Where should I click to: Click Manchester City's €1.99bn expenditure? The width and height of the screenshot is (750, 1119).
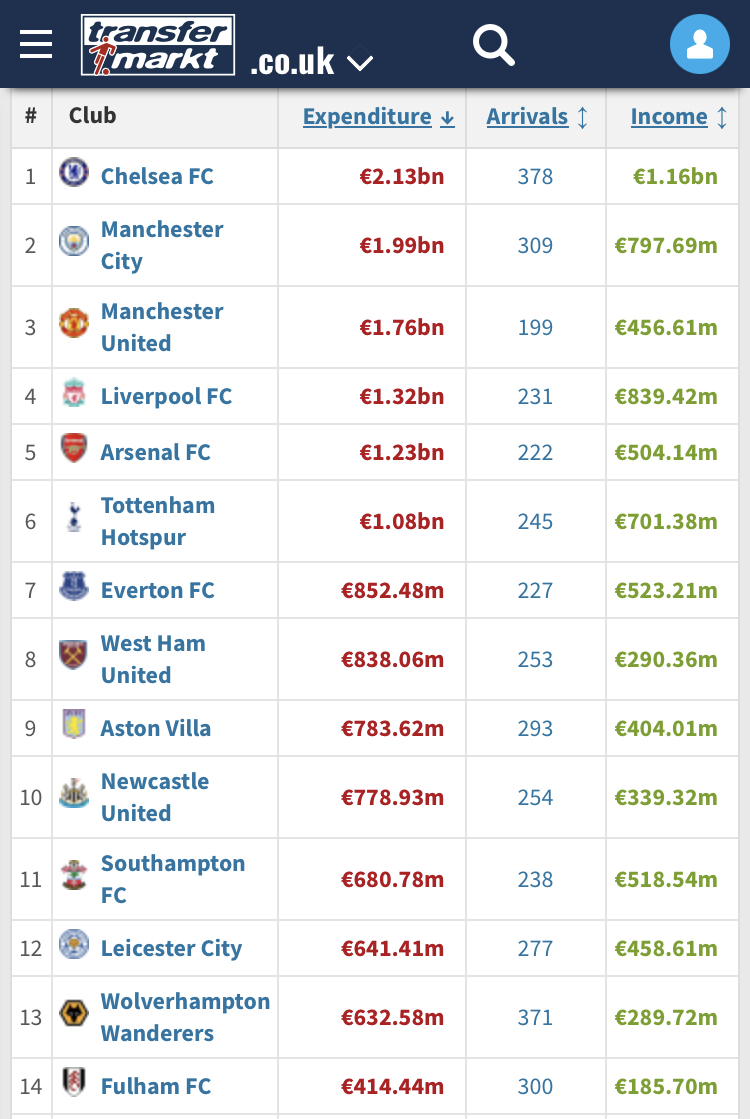click(402, 245)
